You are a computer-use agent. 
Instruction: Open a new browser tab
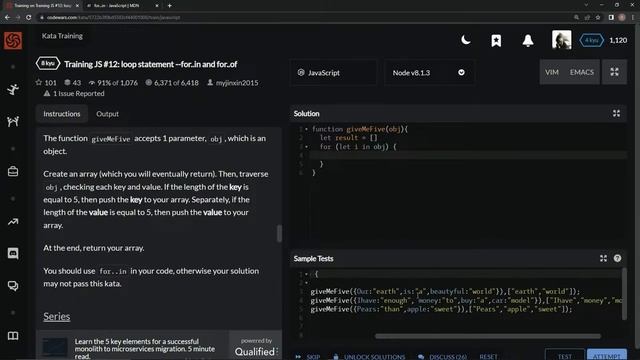pyautogui.click(x=169, y=6)
